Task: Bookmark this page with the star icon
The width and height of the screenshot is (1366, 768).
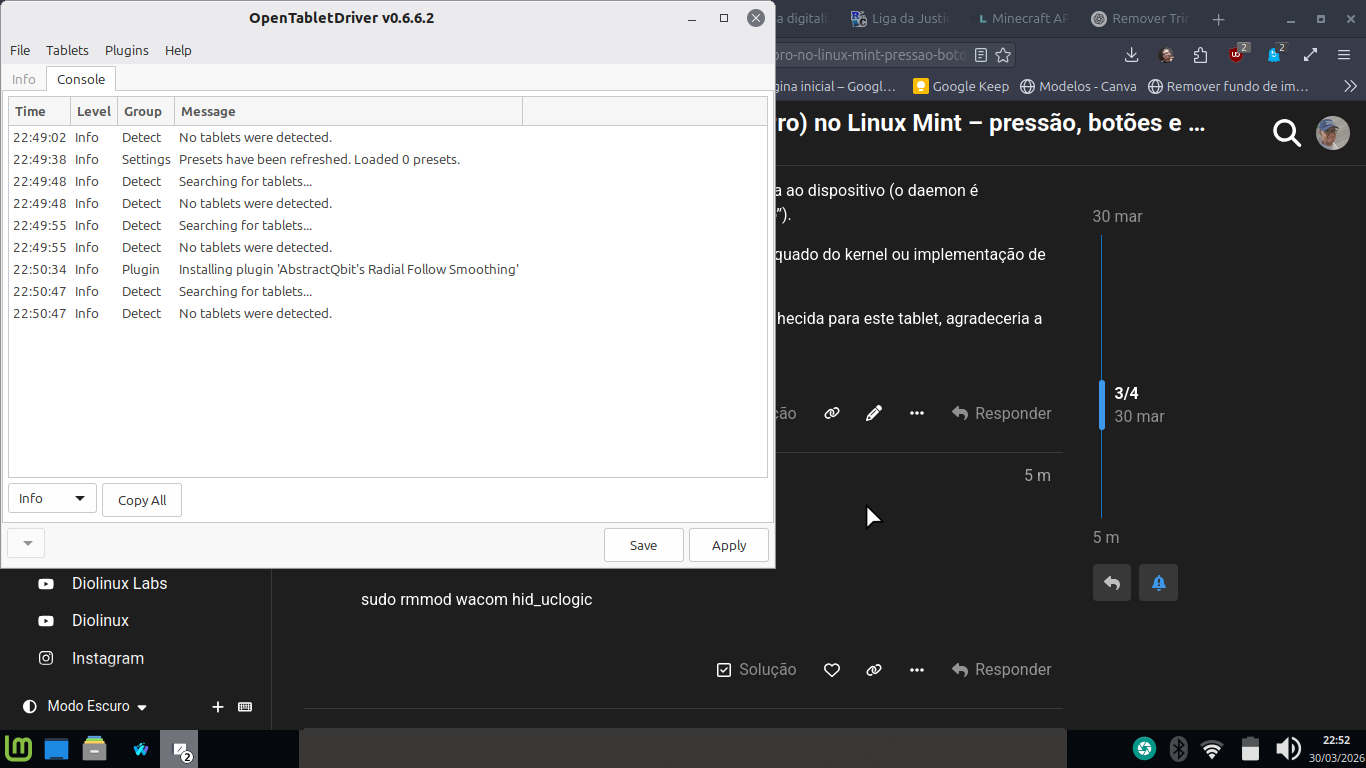Action: 1003,55
